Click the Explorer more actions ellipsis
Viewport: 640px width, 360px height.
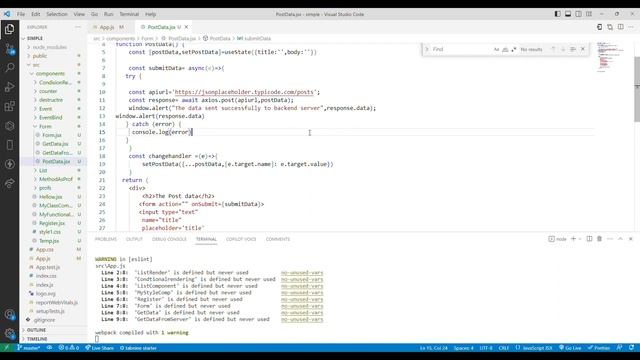pos(78,27)
